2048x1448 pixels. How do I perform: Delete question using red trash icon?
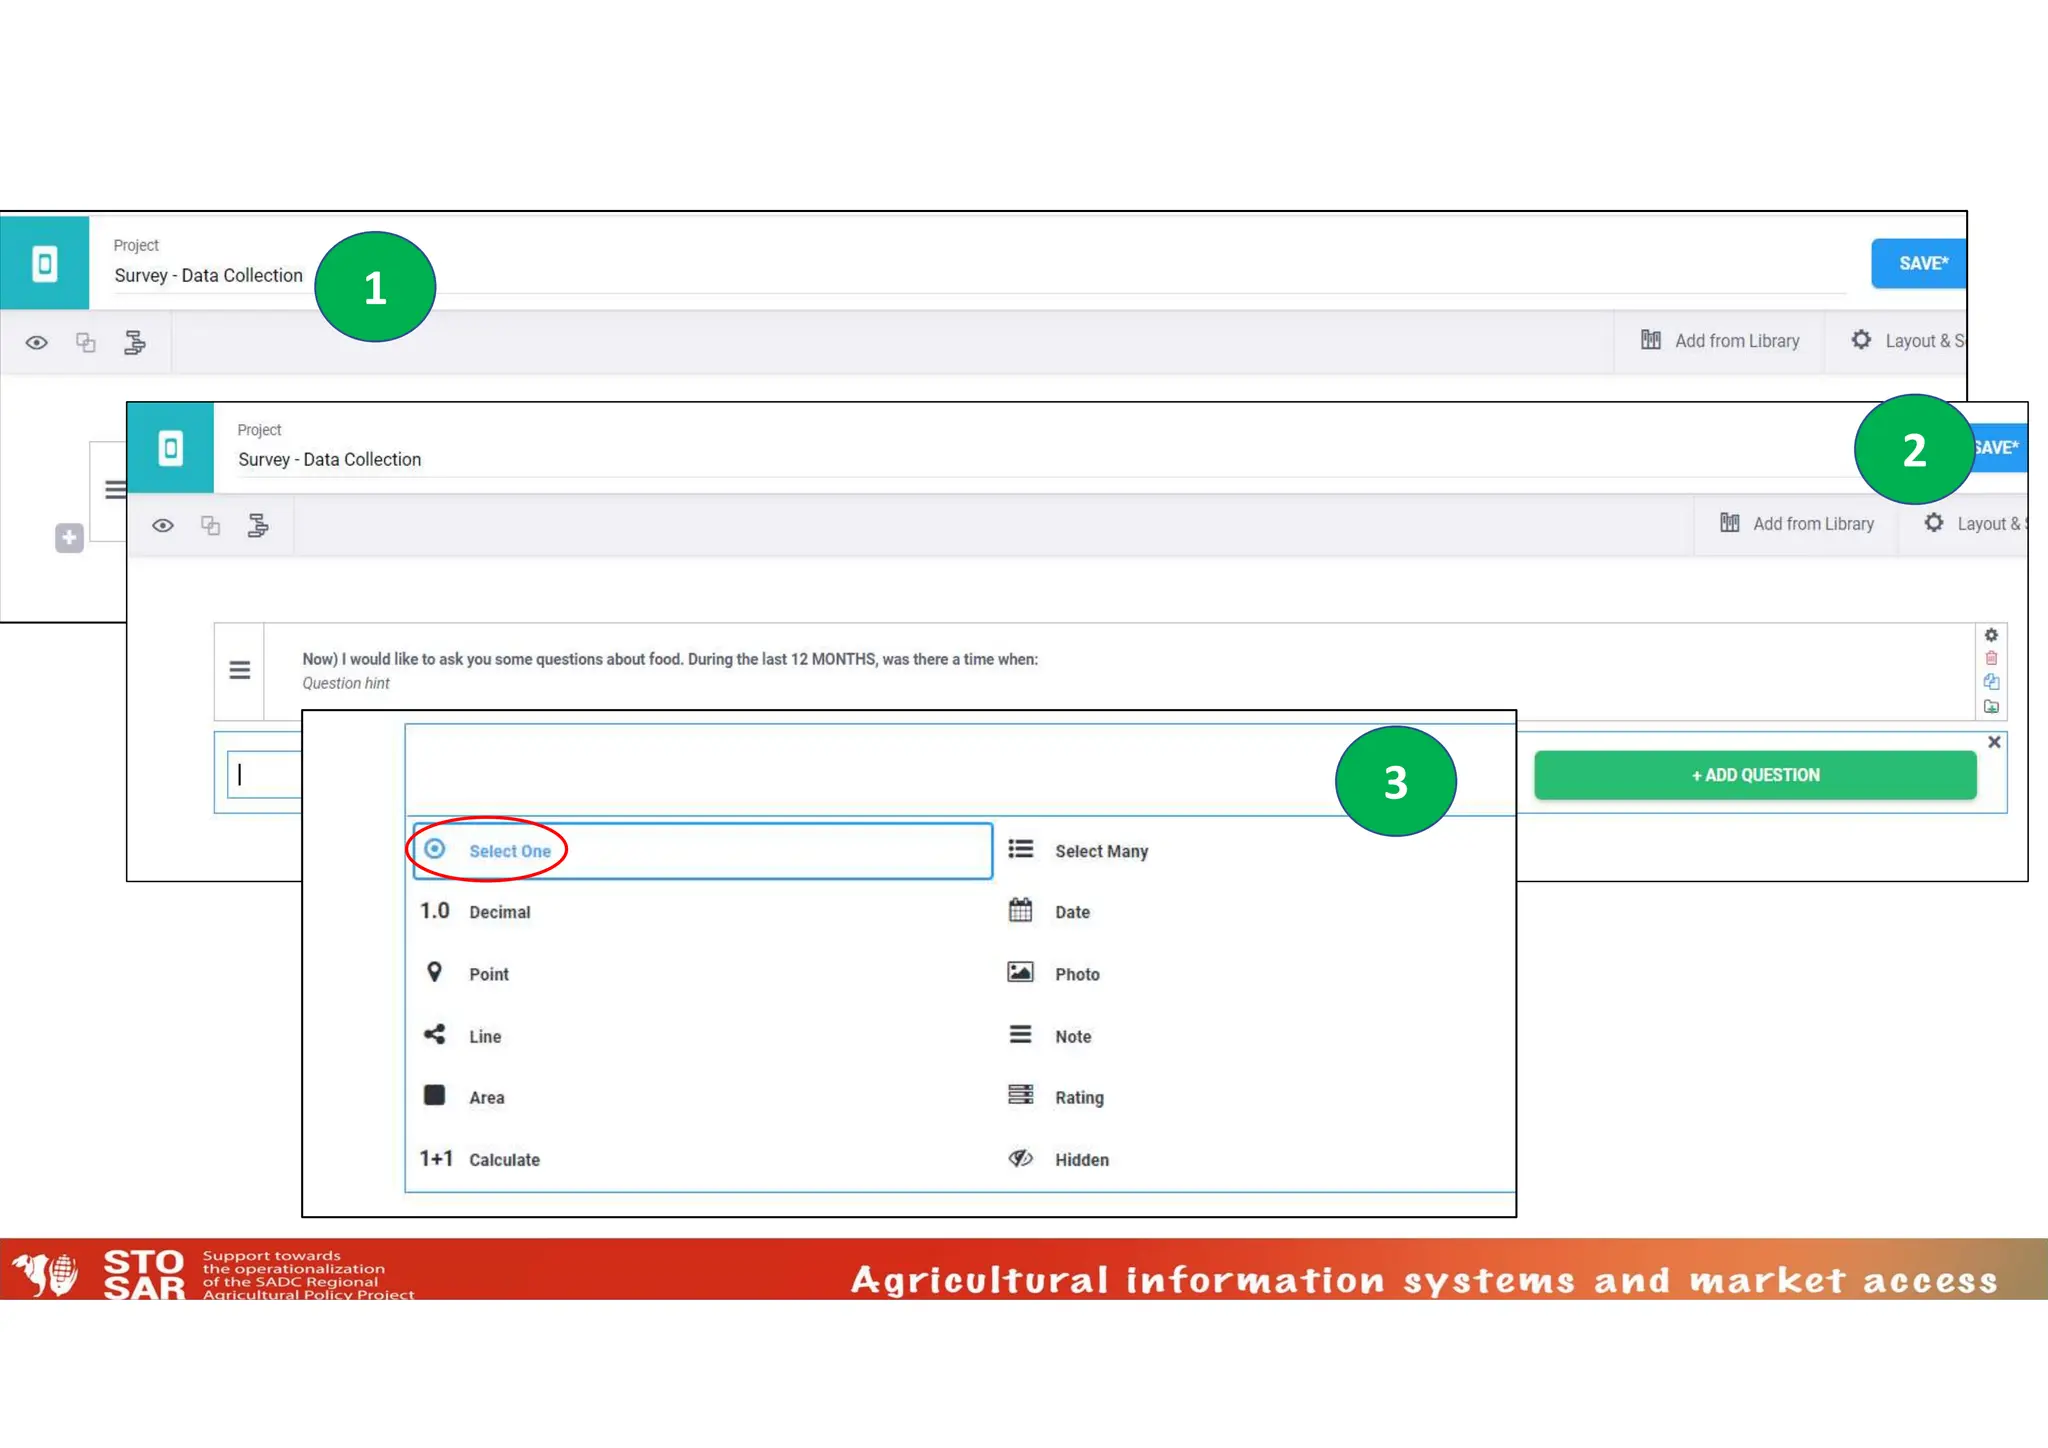1991,658
